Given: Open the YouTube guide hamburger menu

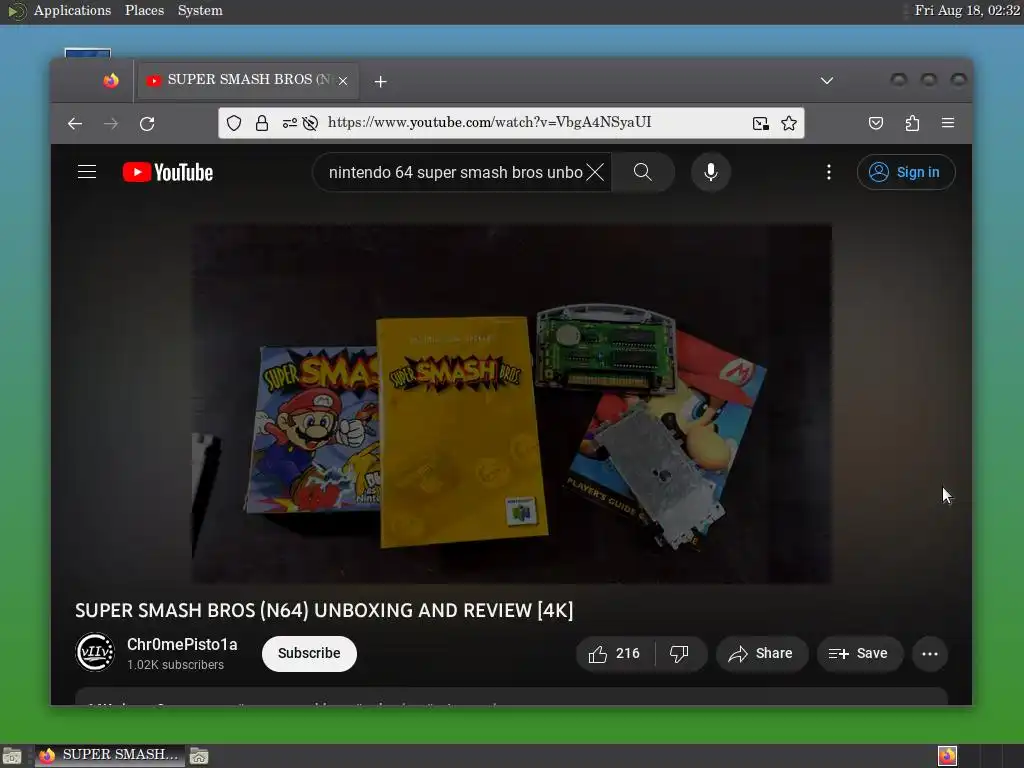Looking at the screenshot, I should point(87,172).
